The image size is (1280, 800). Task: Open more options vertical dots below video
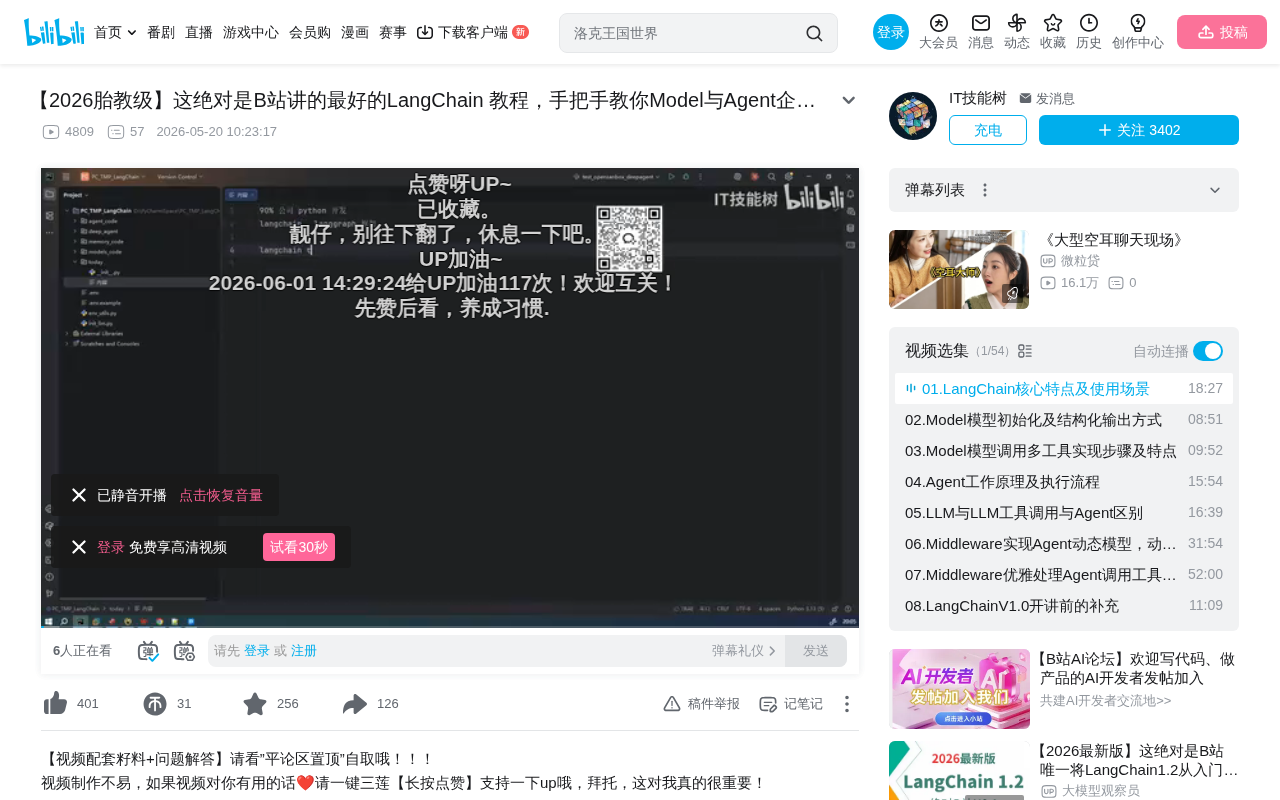click(x=846, y=704)
